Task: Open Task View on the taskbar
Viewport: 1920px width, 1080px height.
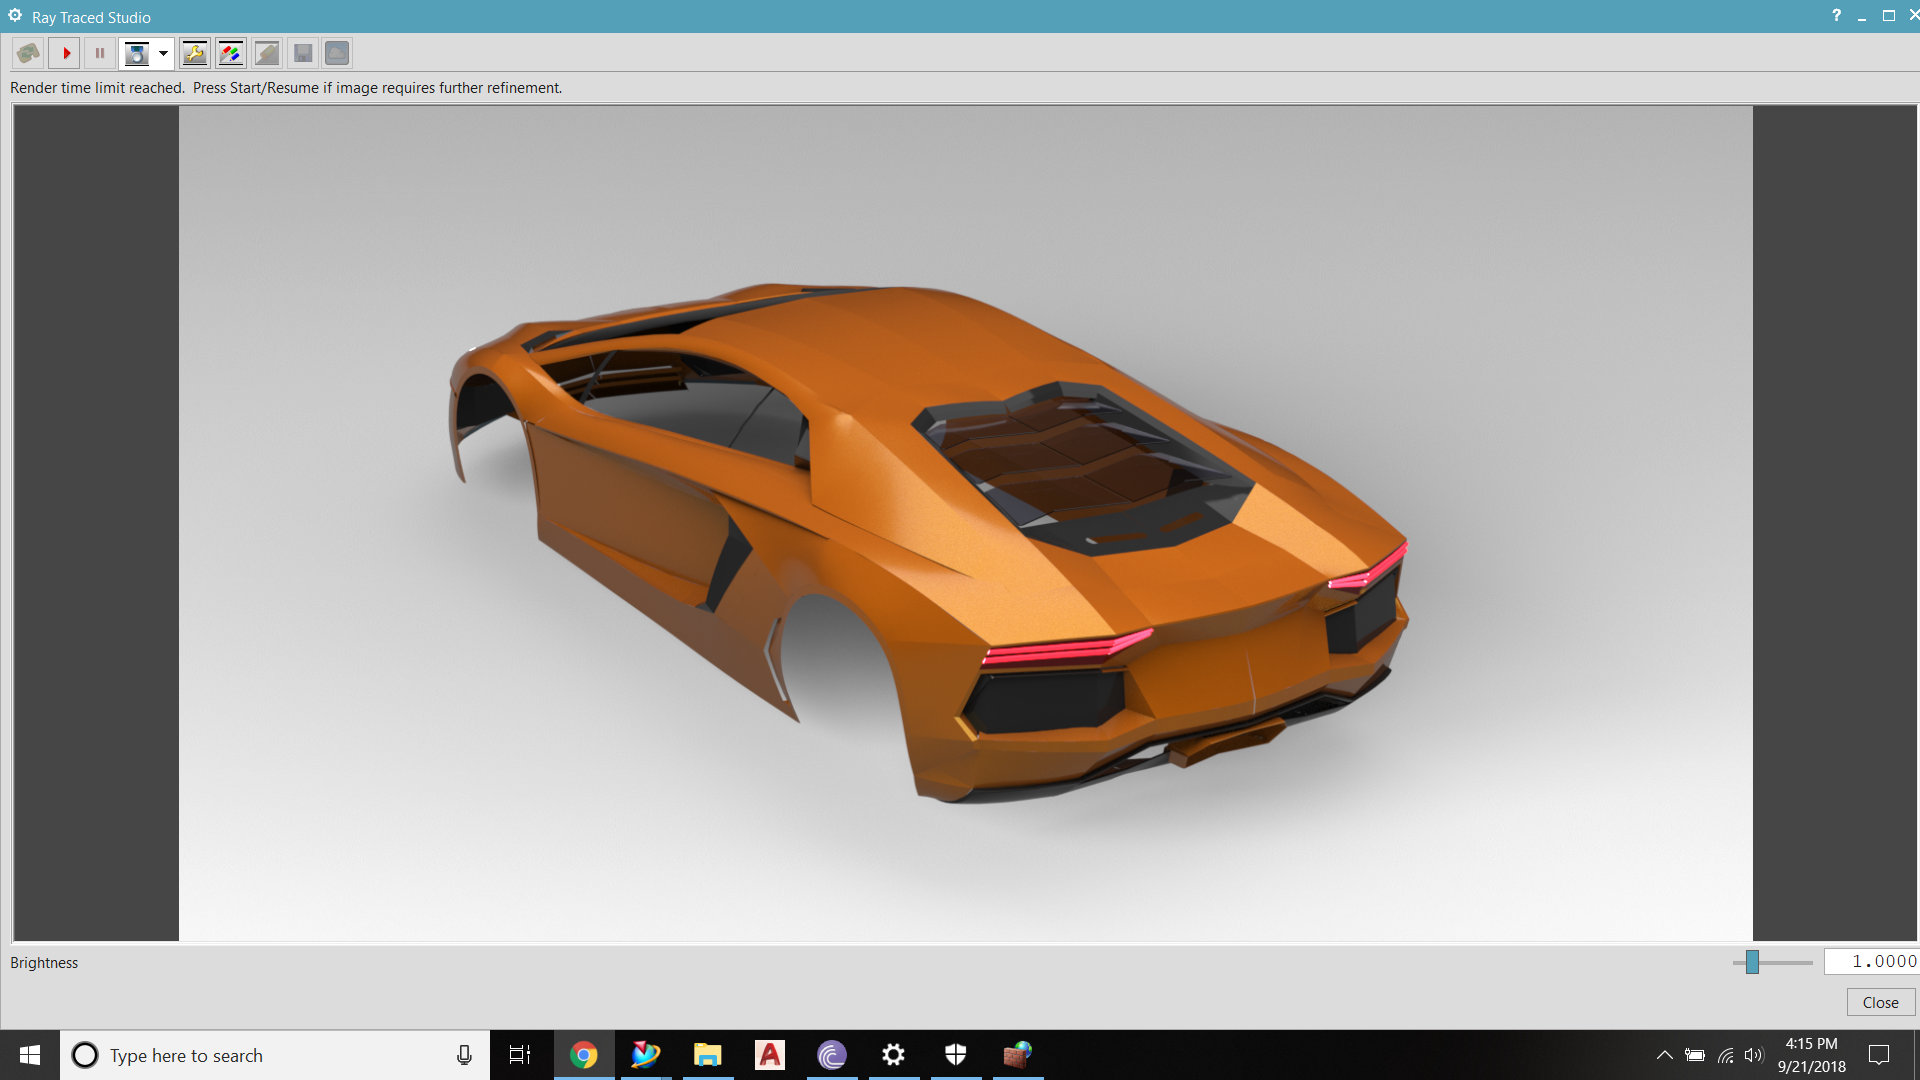Action: tap(520, 1055)
